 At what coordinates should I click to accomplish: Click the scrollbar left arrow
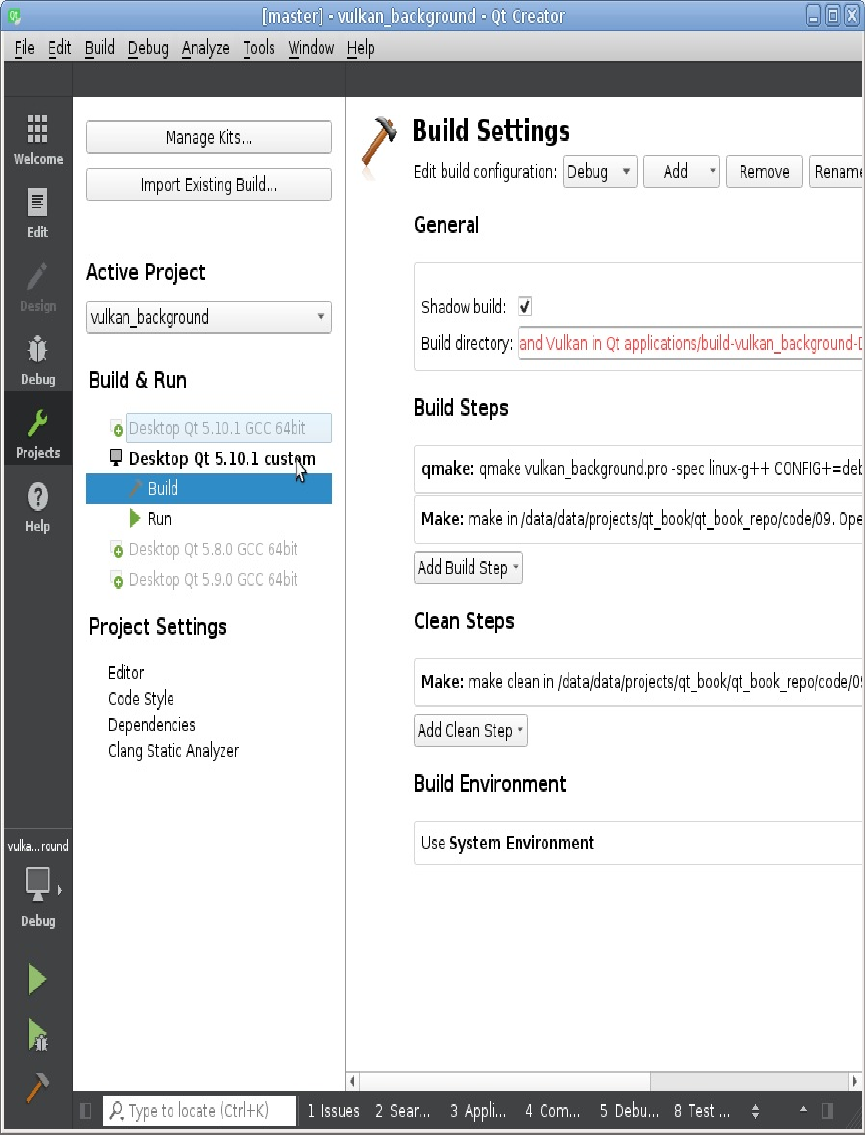353,1081
